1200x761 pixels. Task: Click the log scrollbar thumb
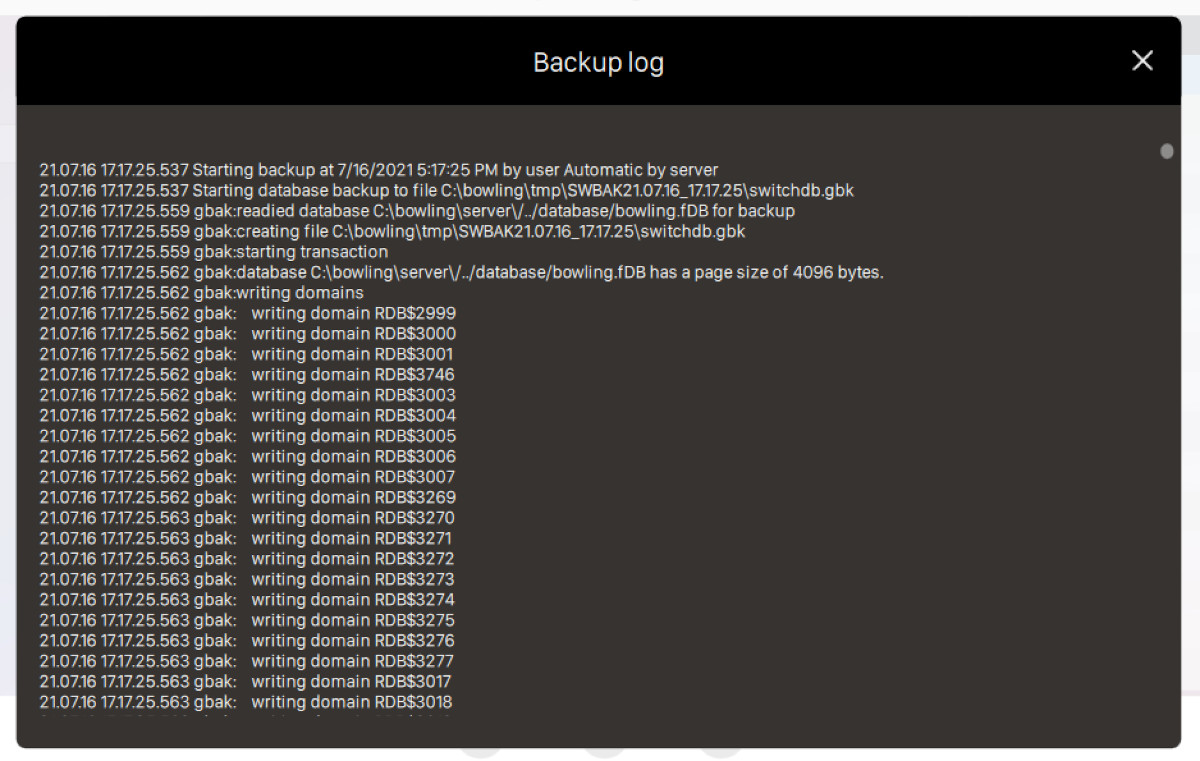click(1166, 152)
